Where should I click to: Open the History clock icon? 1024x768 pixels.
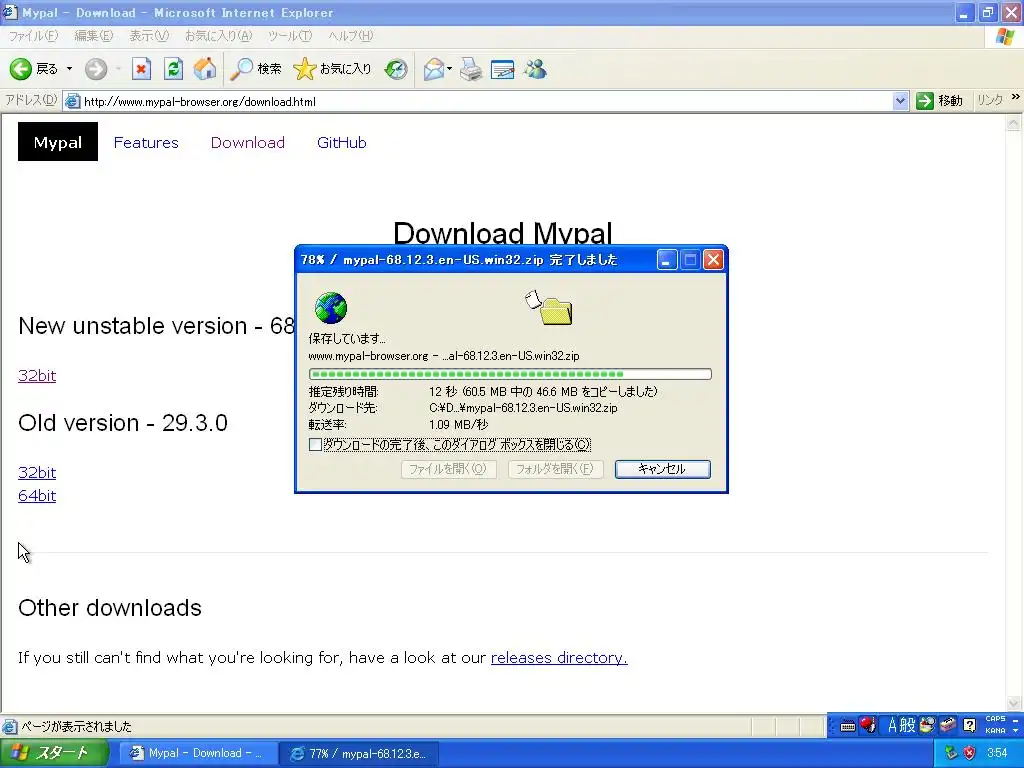pos(396,69)
